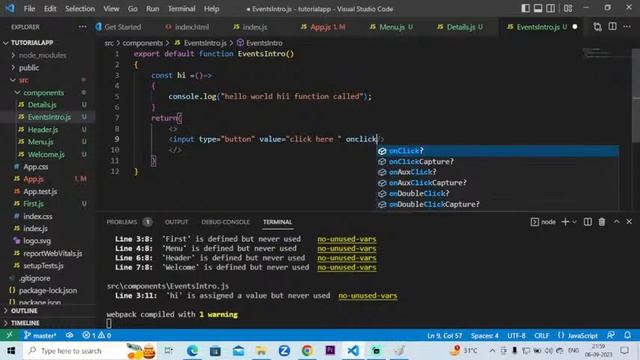
Task: Toggle bottom panel layout icon
Action: [x=538, y=8]
